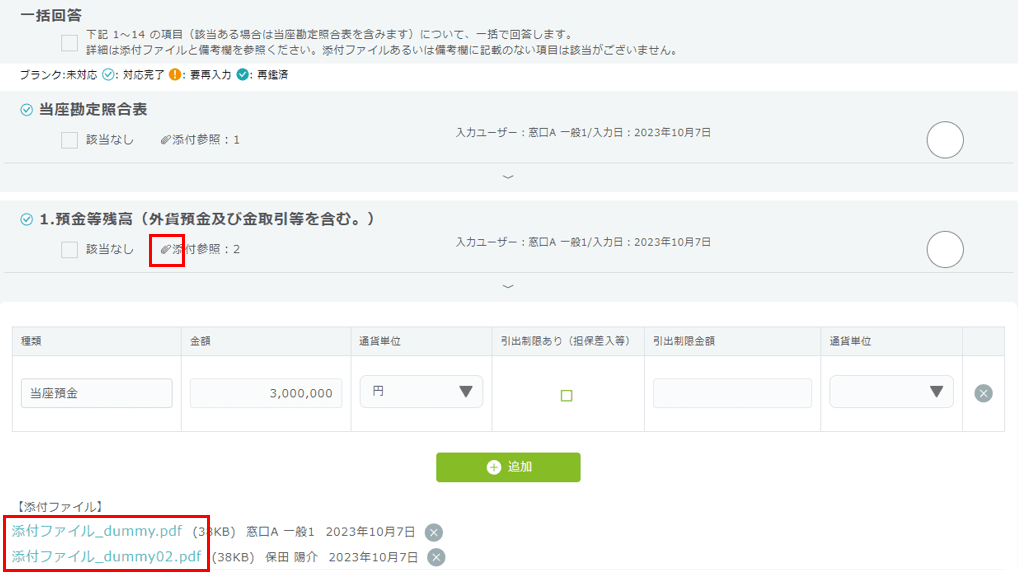Click the round status button in 当座勘定照合表 section
The width and height of the screenshot is (1018, 576).
pyautogui.click(x=945, y=140)
